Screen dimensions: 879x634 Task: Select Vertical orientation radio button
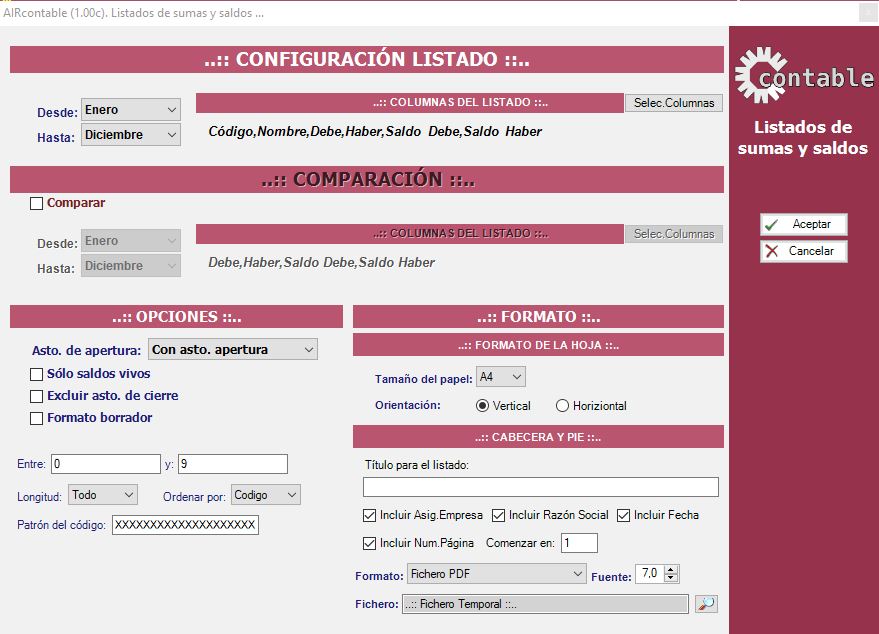[x=482, y=406]
